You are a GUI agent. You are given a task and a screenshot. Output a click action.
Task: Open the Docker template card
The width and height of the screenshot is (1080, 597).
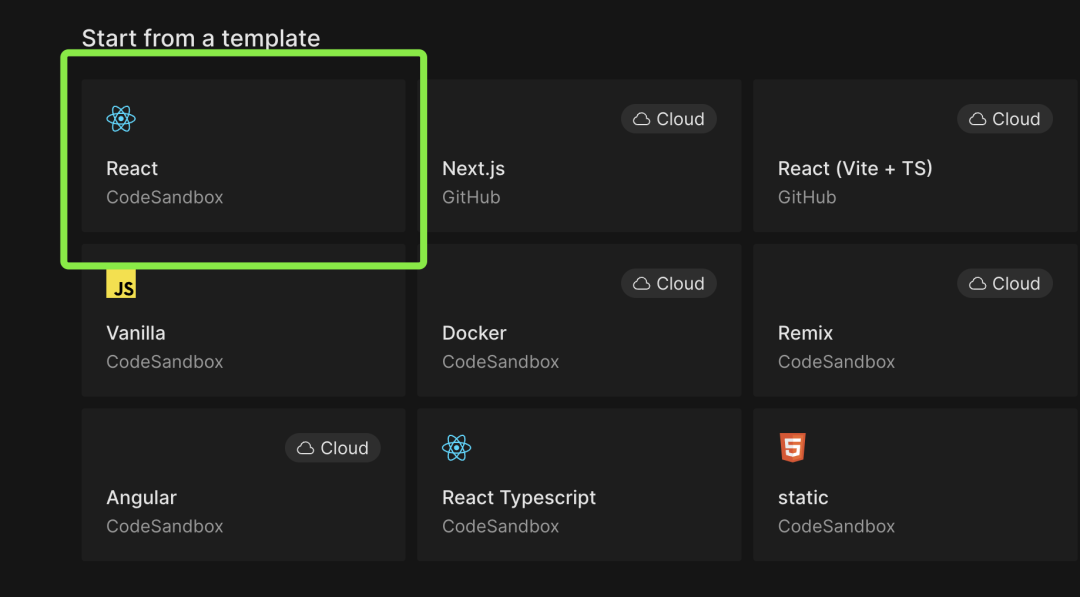coord(579,320)
